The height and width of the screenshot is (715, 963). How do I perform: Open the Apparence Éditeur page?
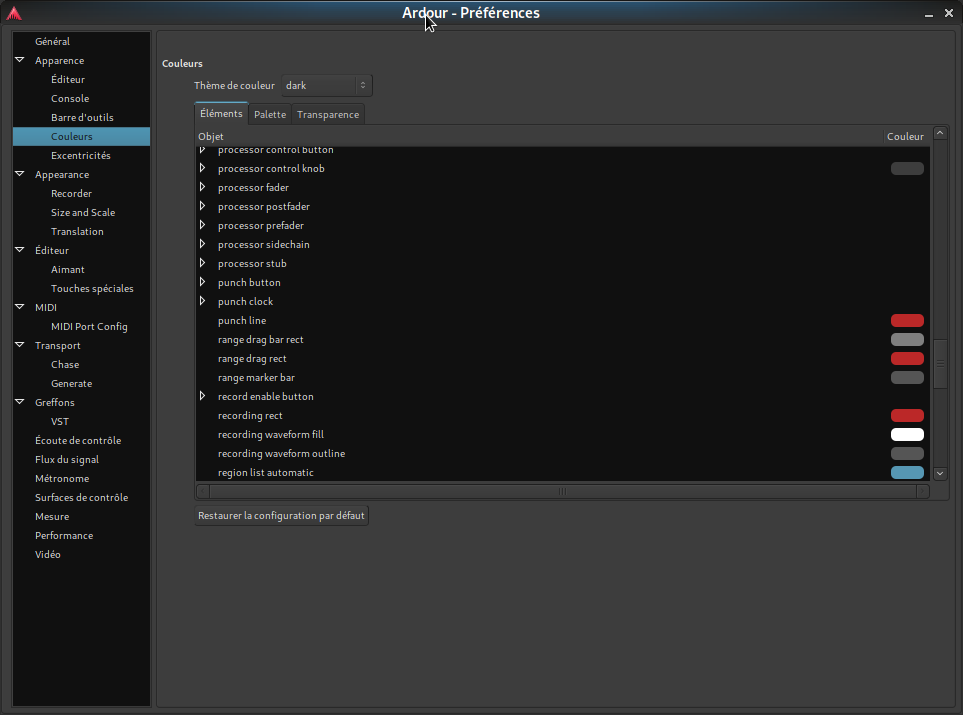click(x=68, y=79)
